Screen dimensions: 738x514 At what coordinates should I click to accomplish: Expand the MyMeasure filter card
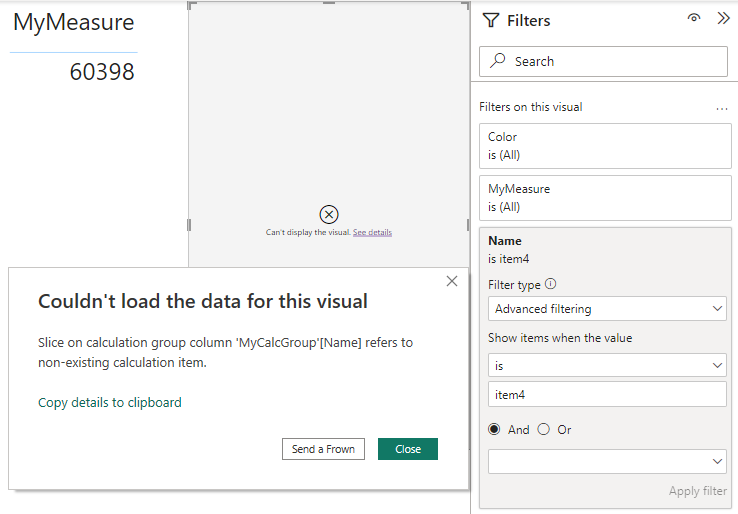[x=605, y=198]
